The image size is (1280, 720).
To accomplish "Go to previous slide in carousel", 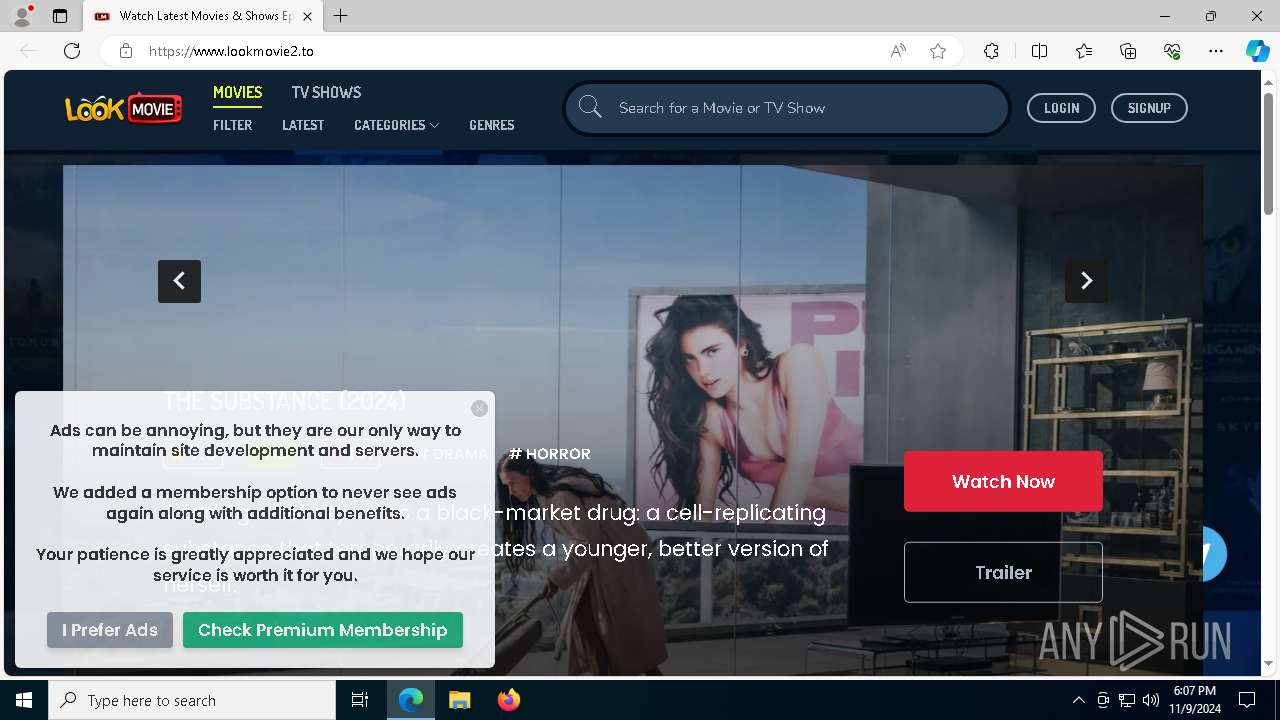I will (x=179, y=281).
